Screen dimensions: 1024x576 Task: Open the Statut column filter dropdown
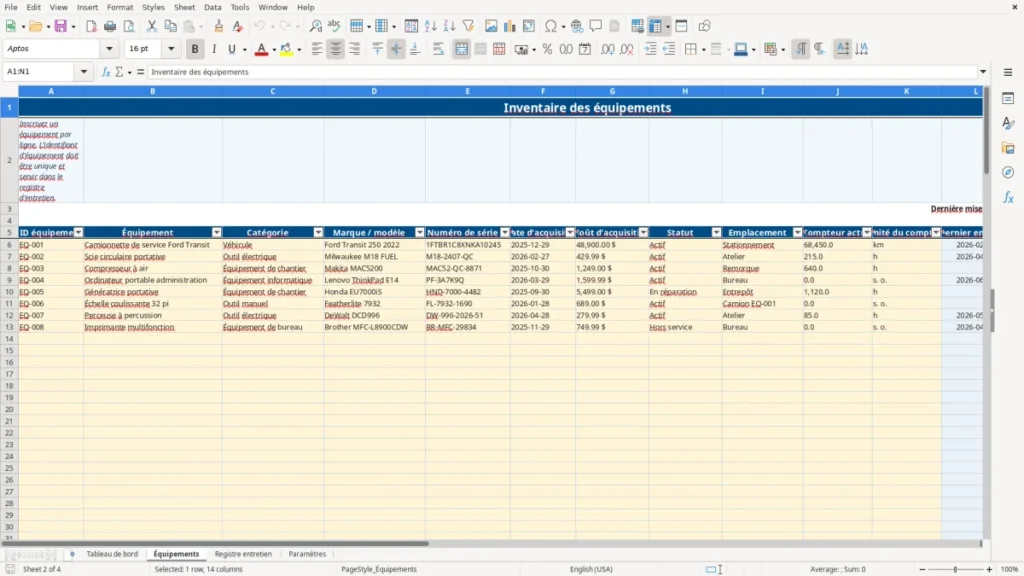click(716, 232)
